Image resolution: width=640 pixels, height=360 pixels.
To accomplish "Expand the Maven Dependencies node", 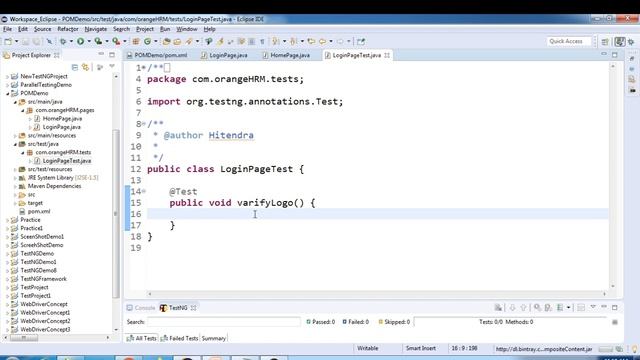I will 15,187.
